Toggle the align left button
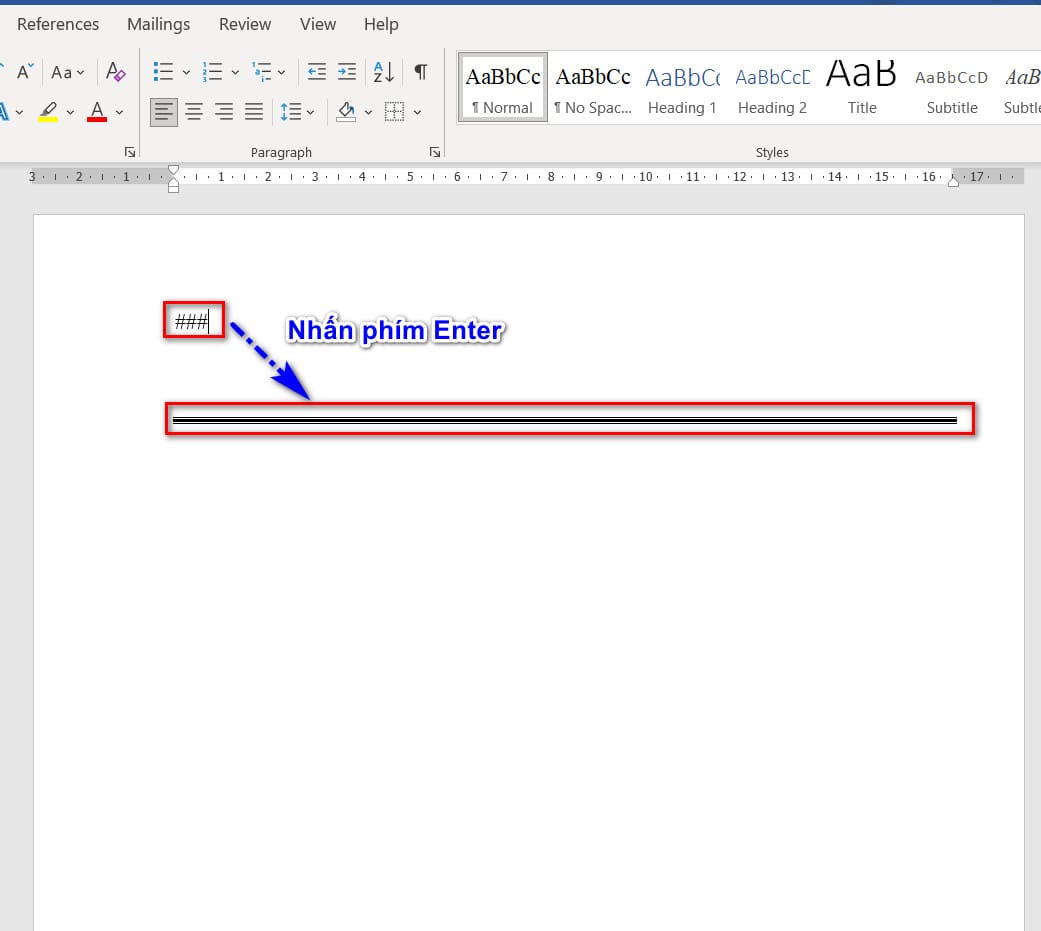The image size is (1041, 931). [x=164, y=112]
